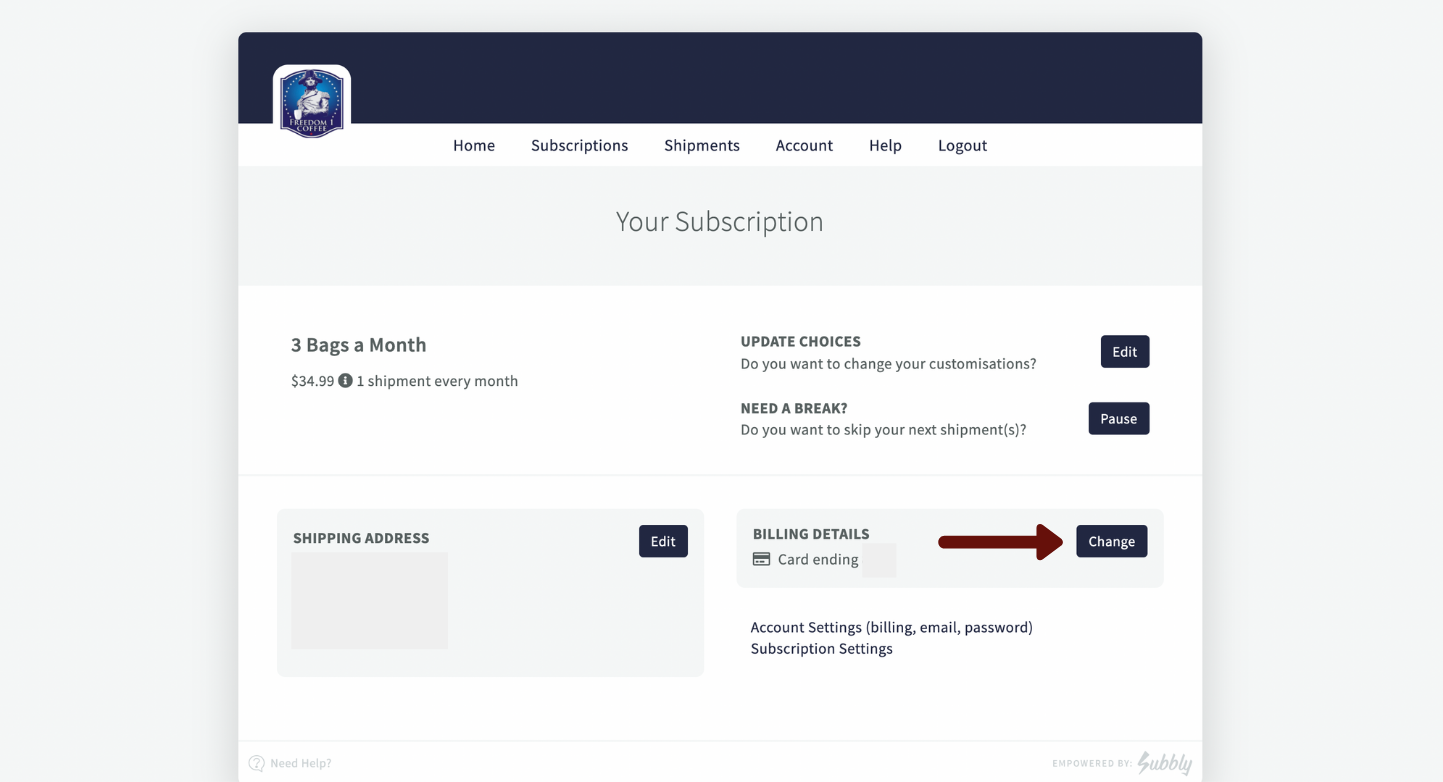Go to the Account section

coord(804,145)
